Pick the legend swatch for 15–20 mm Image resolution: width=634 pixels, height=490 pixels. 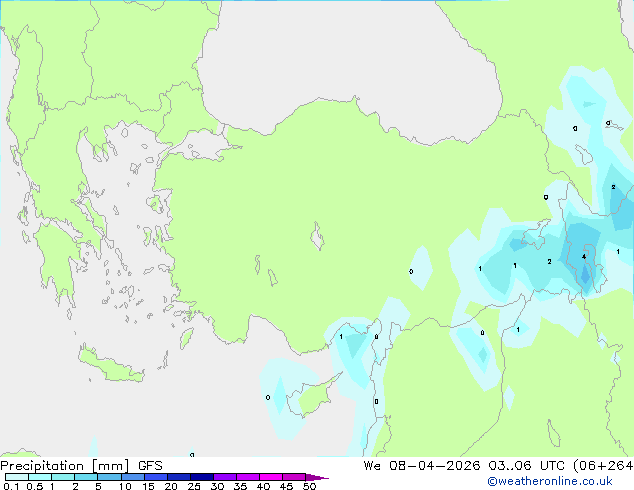(x=156, y=477)
